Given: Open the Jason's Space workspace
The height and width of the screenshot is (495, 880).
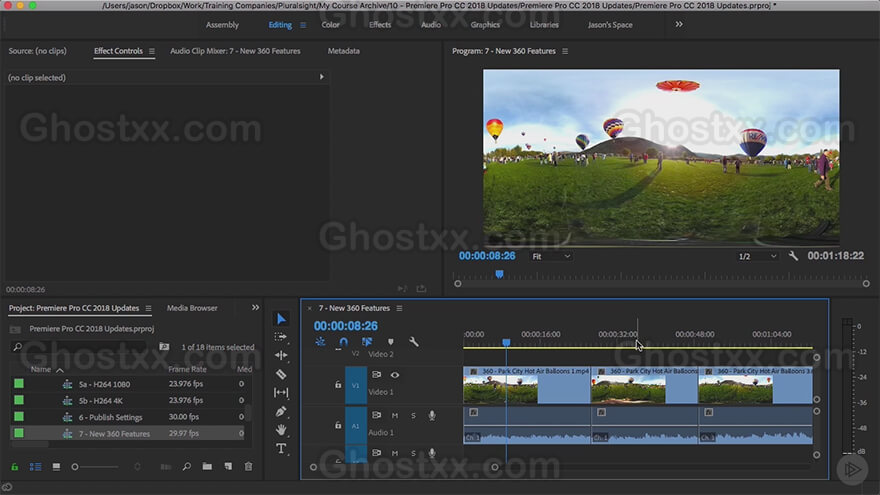Looking at the screenshot, I should coord(610,25).
